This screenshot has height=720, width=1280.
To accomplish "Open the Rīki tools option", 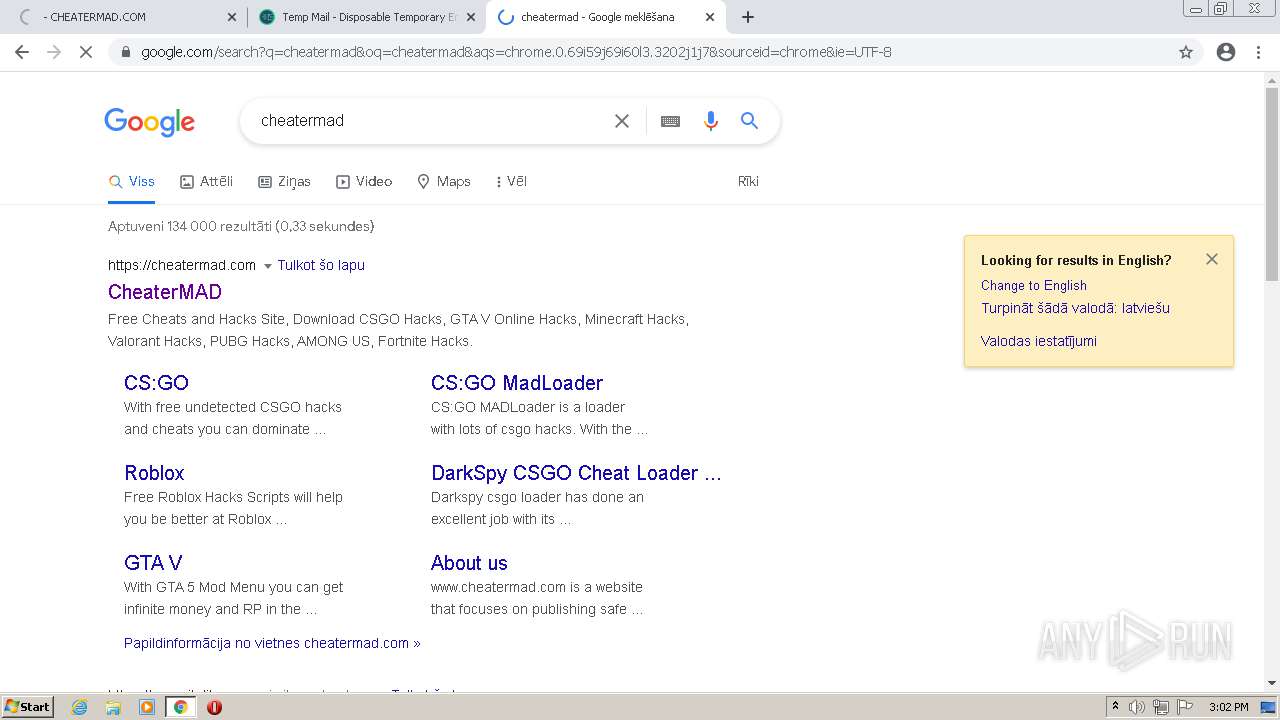I will click(748, 181).
